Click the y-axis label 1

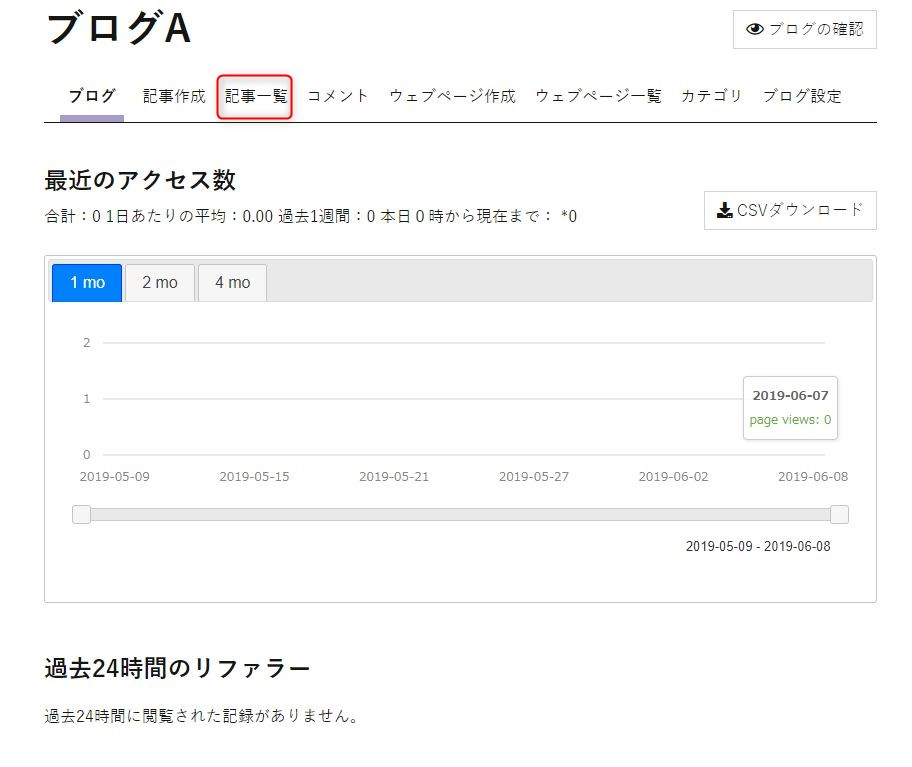pyautogui.click(x=87, y=399)
